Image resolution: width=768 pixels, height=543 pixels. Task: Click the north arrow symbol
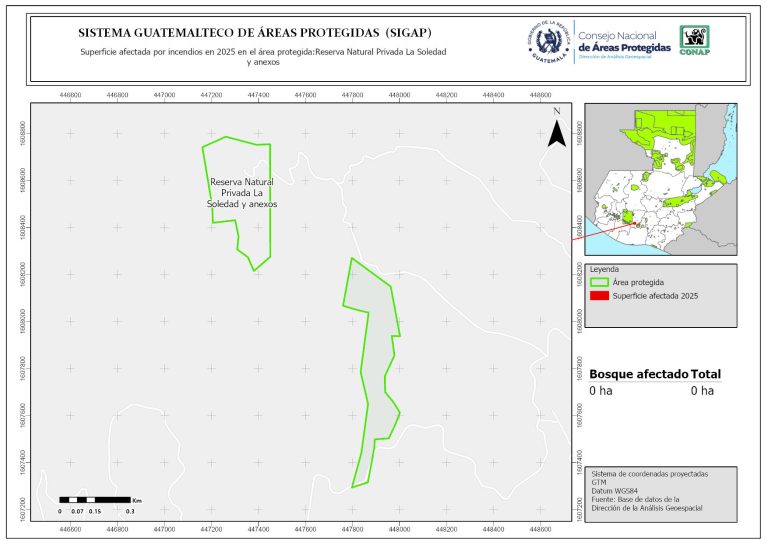click(557, 130)
